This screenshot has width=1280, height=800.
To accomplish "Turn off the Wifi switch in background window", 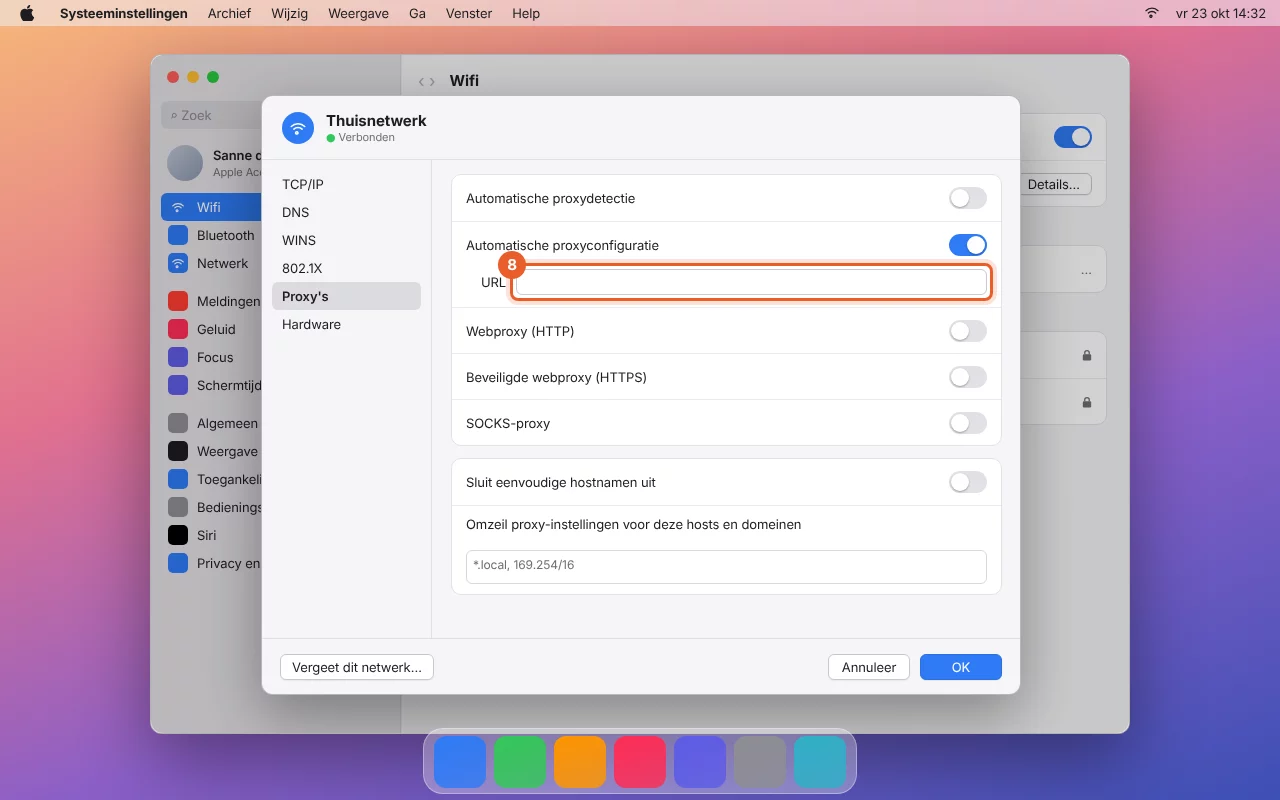I will (x=1073, y=137).
